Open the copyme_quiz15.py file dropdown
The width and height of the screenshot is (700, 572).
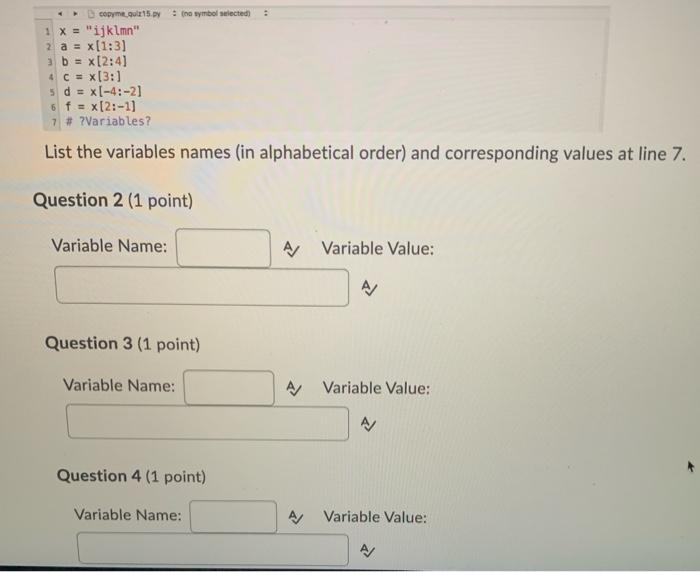tap(174, 13)
